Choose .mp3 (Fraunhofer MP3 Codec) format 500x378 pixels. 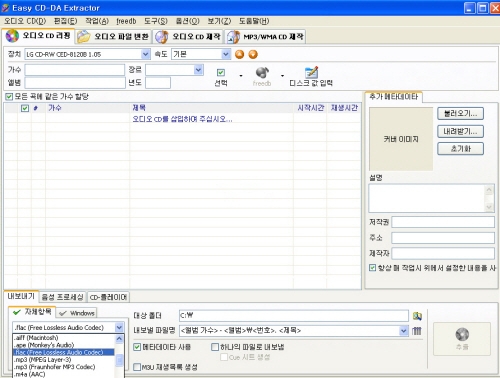(64, 367)
